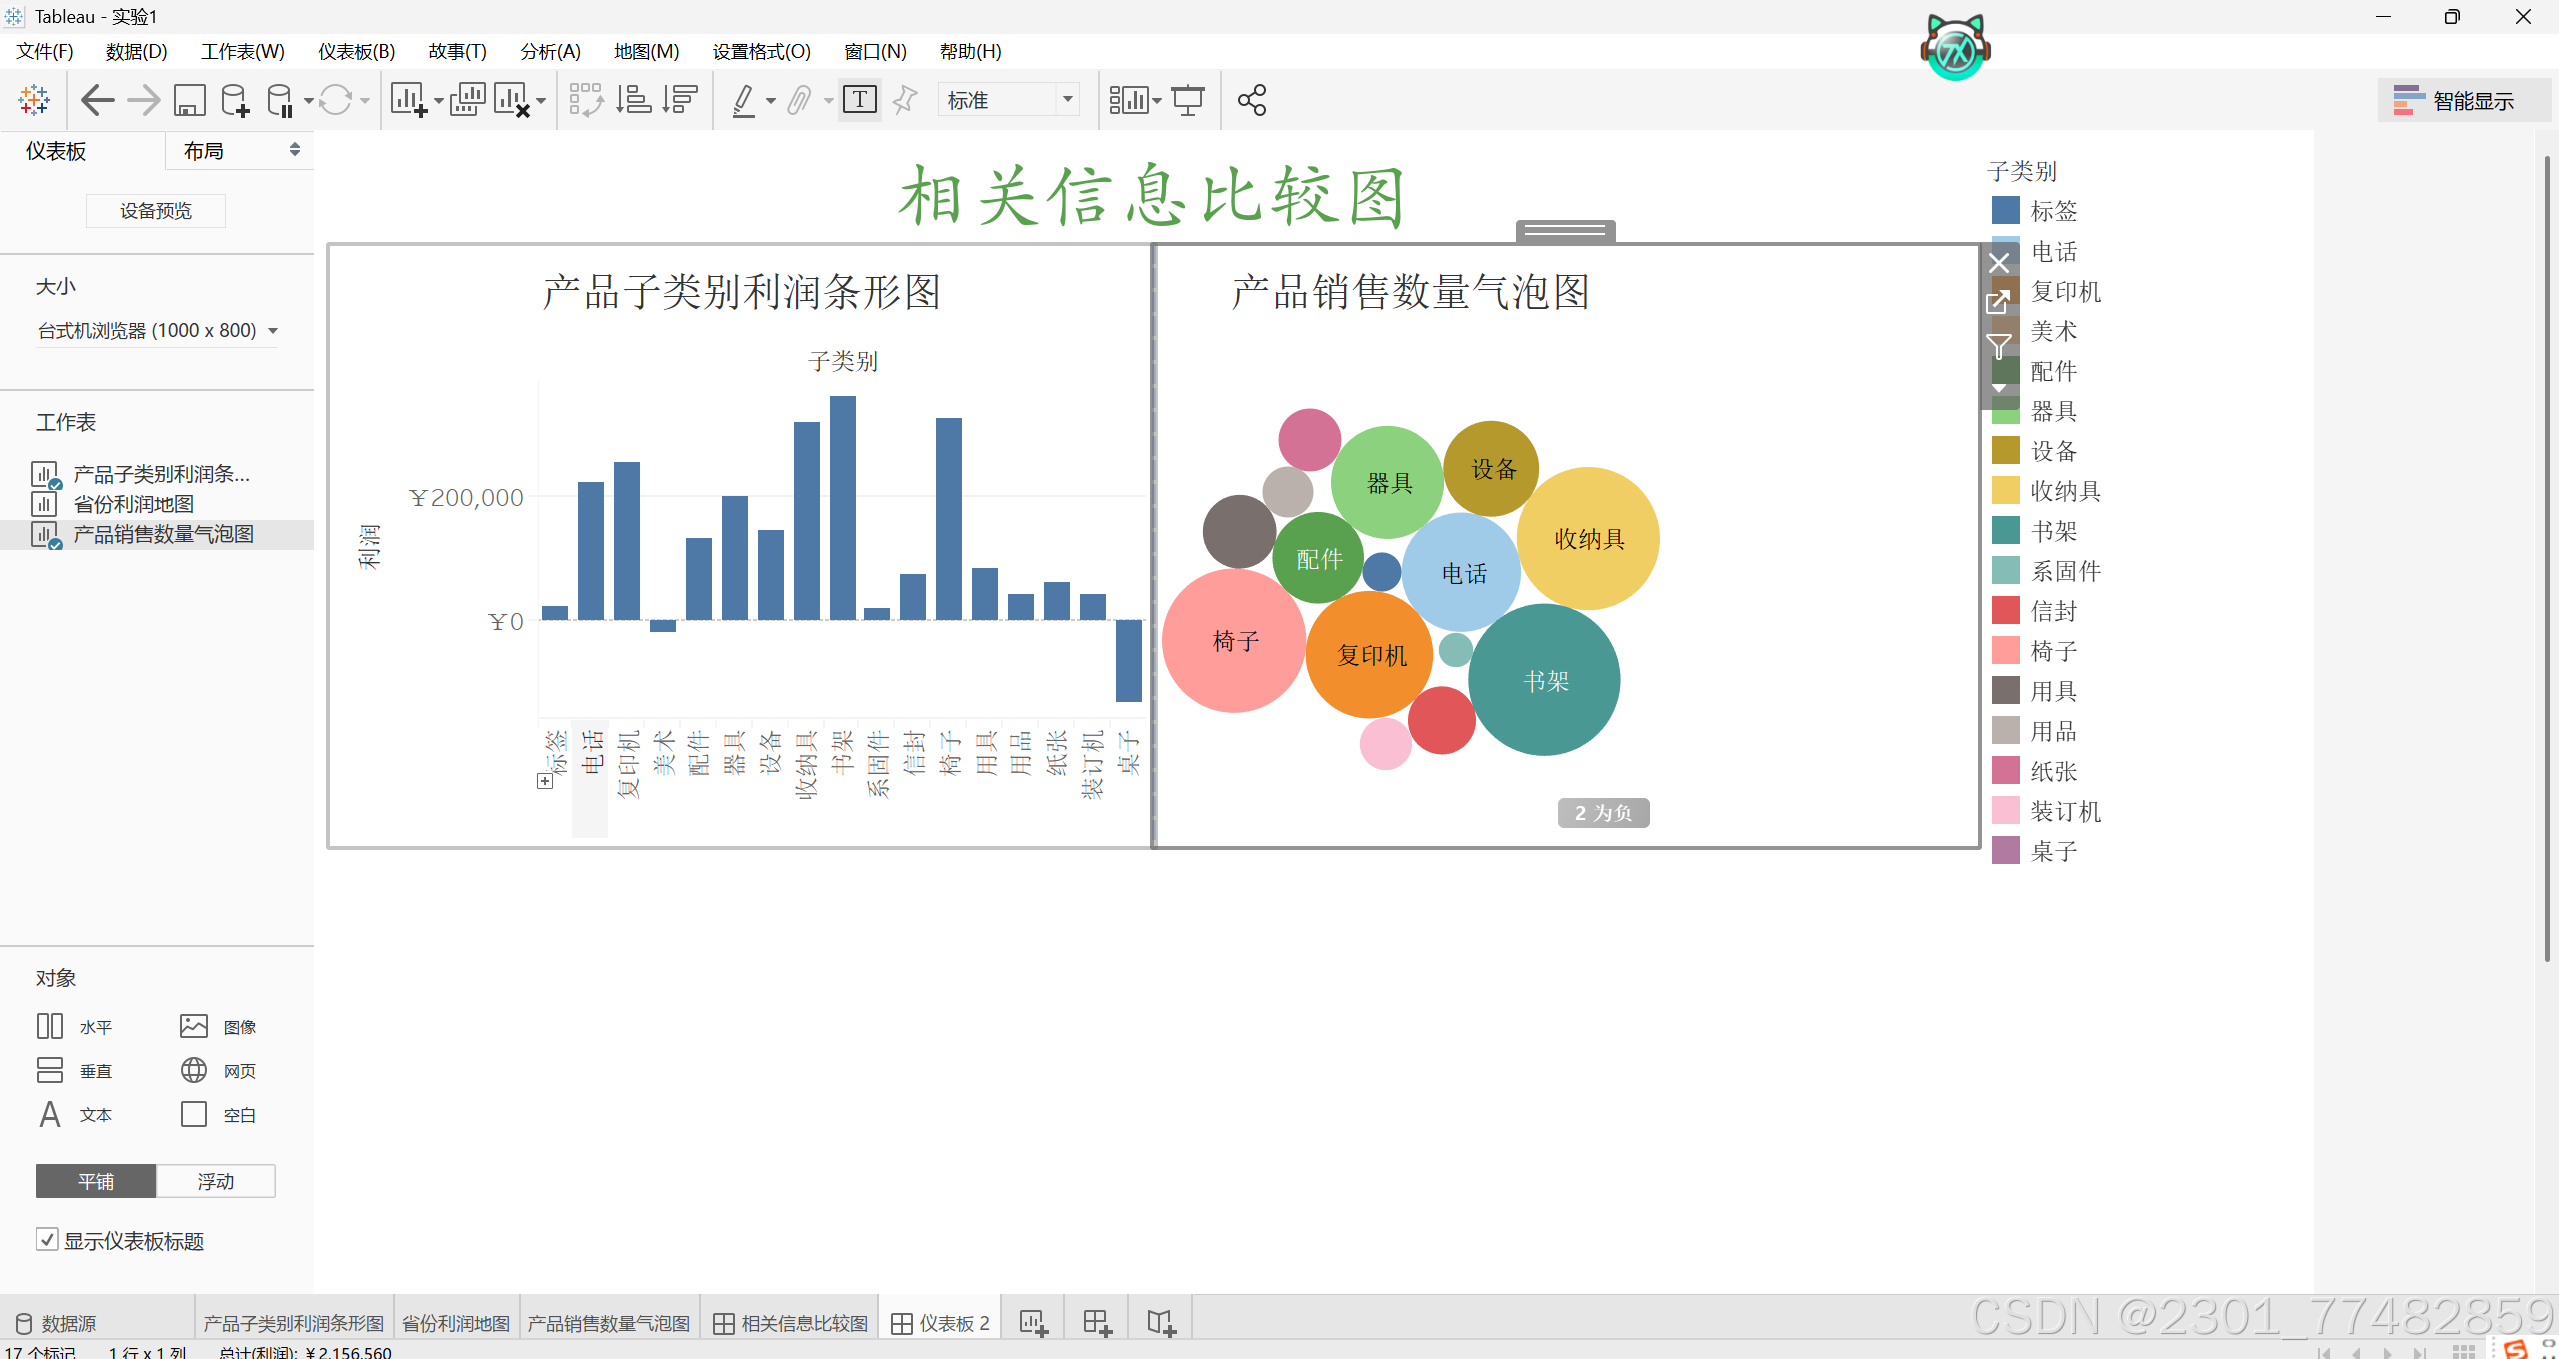
Task: Select the 平铺 layout toggle
Action: pyautogui.click(x=96, y=1181)
